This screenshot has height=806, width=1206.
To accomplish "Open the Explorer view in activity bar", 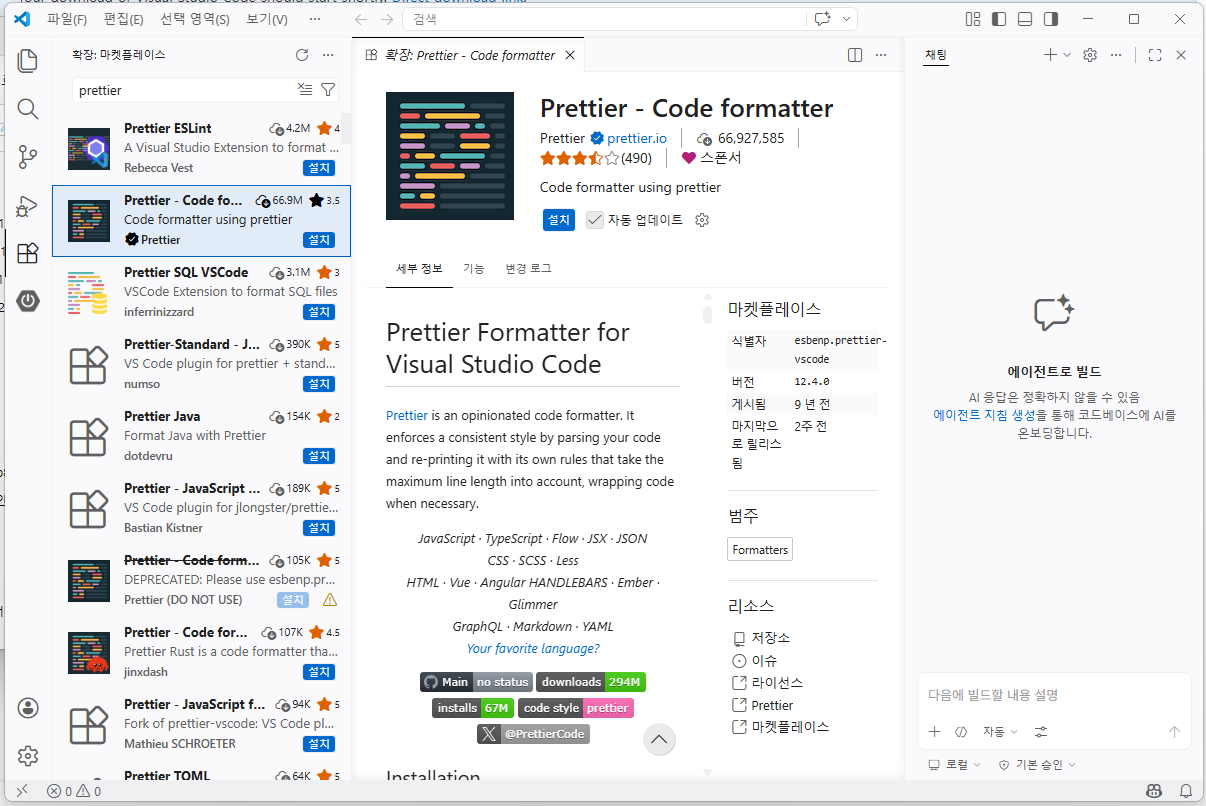I will pos(28,61).
